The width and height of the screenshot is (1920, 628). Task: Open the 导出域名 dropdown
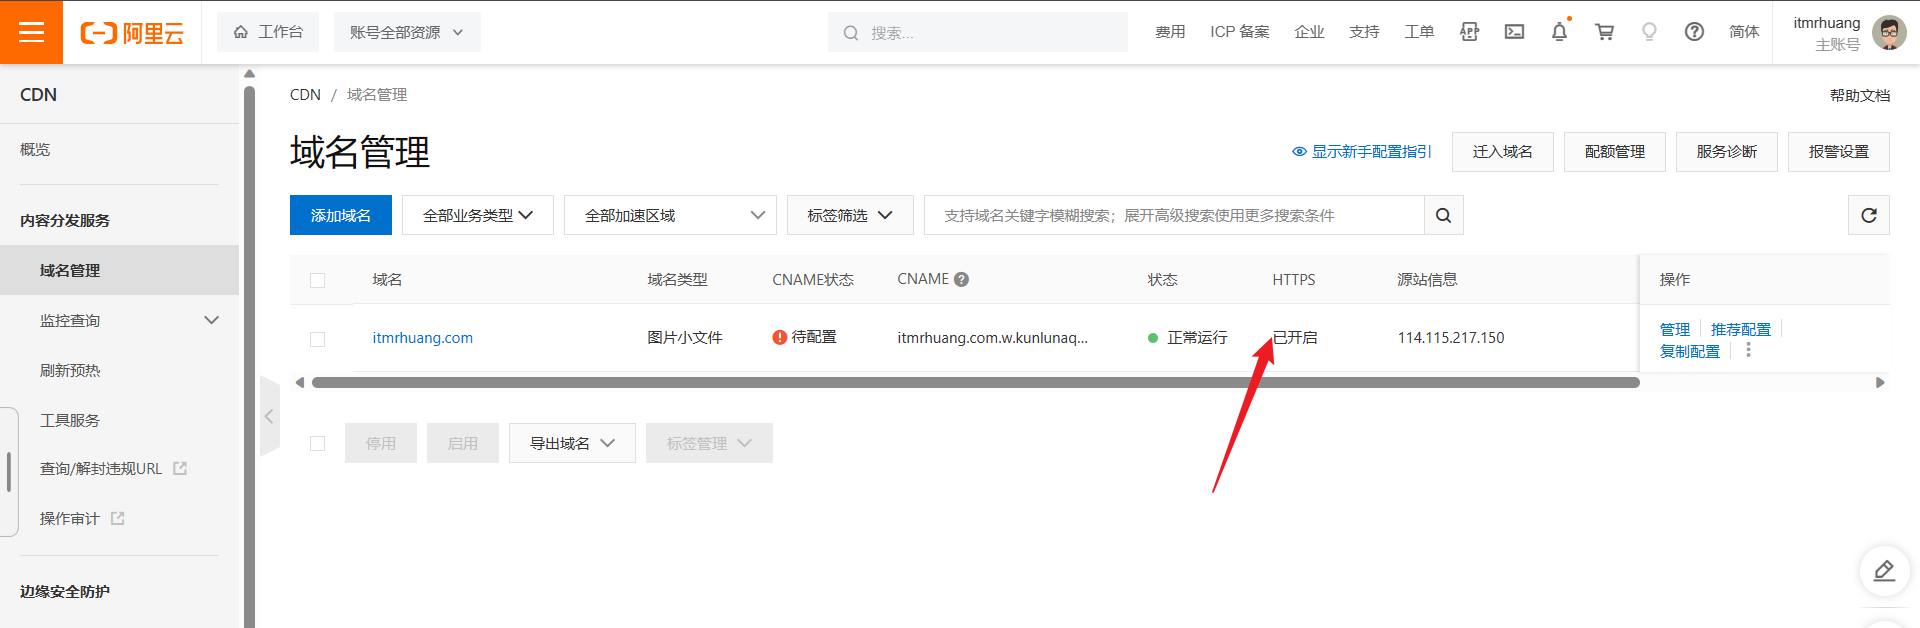point(572,443)
